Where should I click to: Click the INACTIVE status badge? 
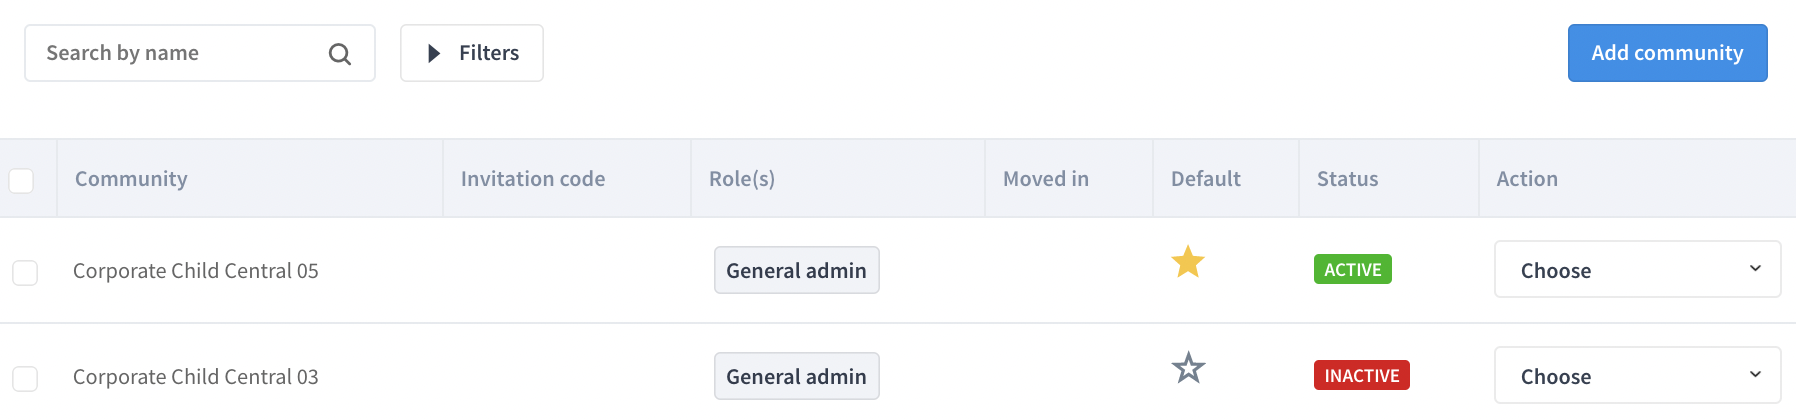1361,375
